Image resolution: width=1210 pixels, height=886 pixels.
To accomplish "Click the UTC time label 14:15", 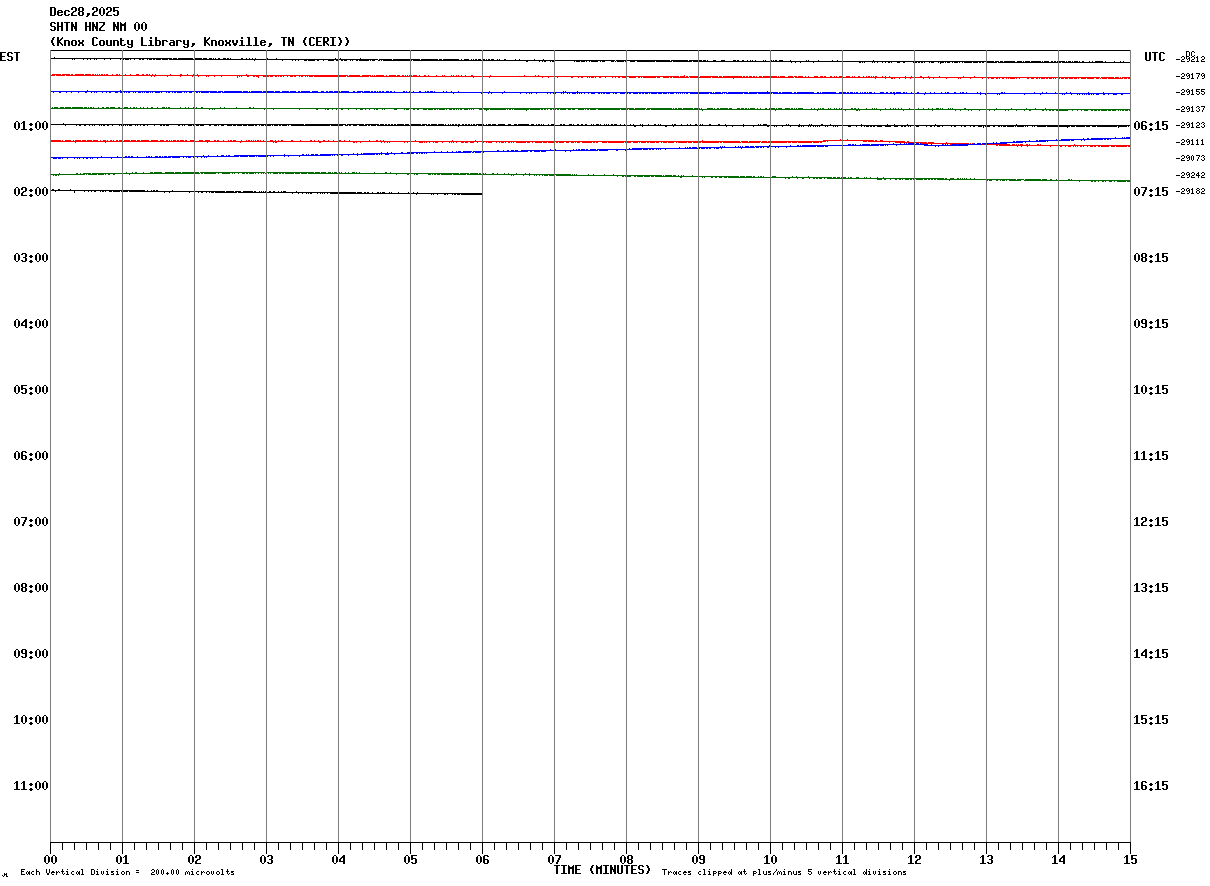I will (1151, 654).
